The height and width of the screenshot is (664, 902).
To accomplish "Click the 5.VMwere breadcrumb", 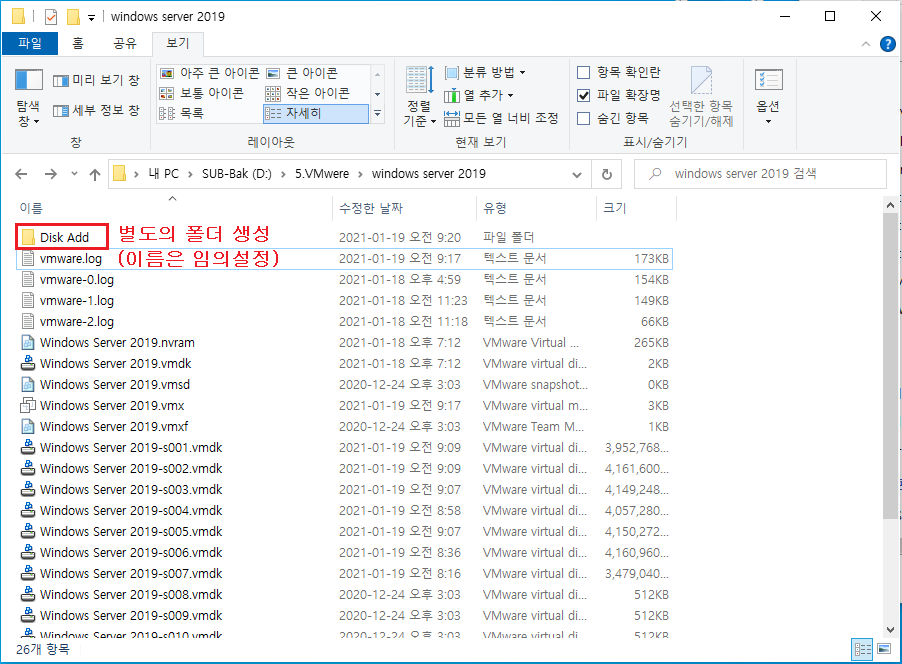I will [322, 174].
